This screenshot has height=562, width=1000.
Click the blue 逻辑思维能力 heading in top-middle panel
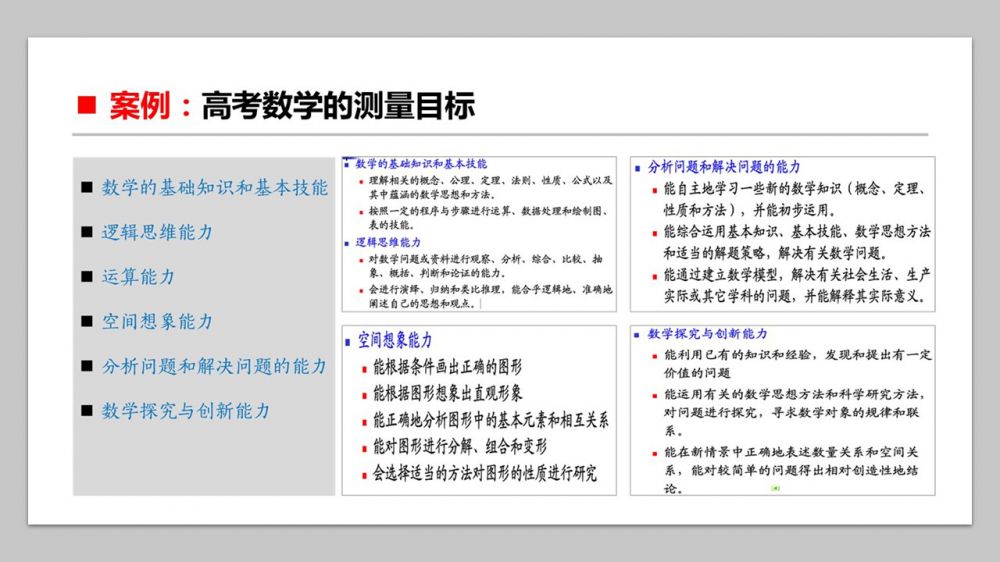coord(388,242)
